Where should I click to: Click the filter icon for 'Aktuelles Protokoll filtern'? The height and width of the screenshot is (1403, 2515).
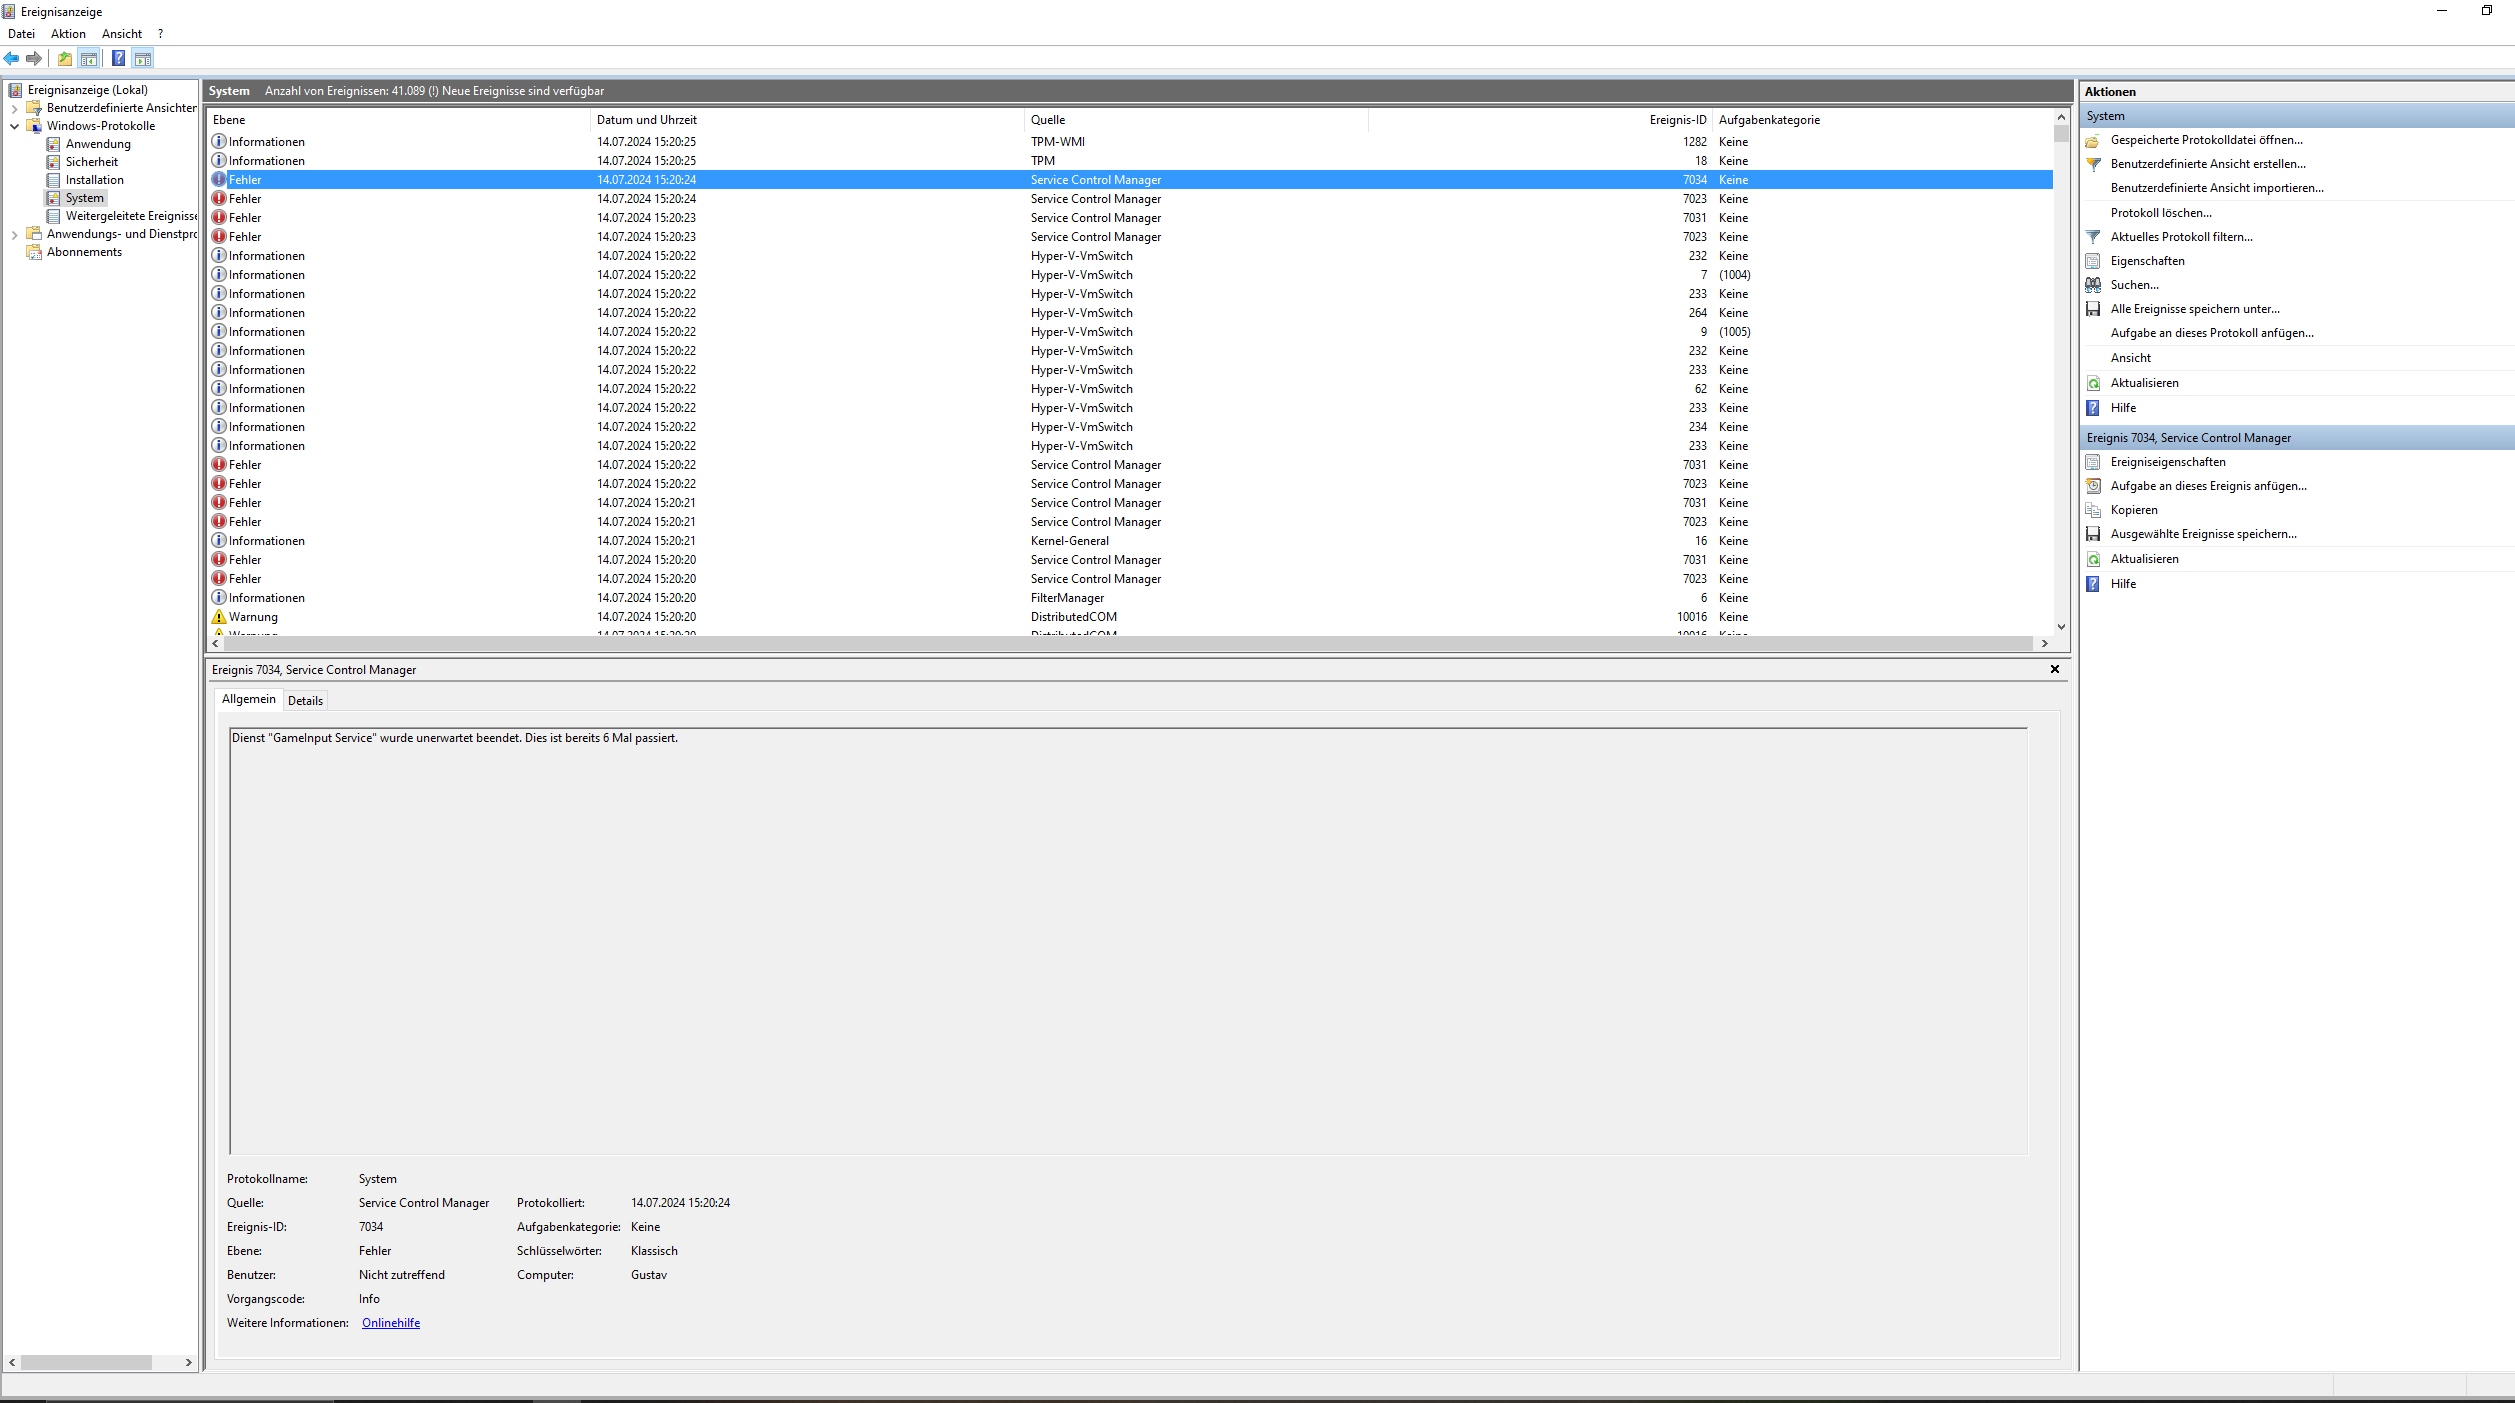pyautogui.click(x=2093, y=237)
